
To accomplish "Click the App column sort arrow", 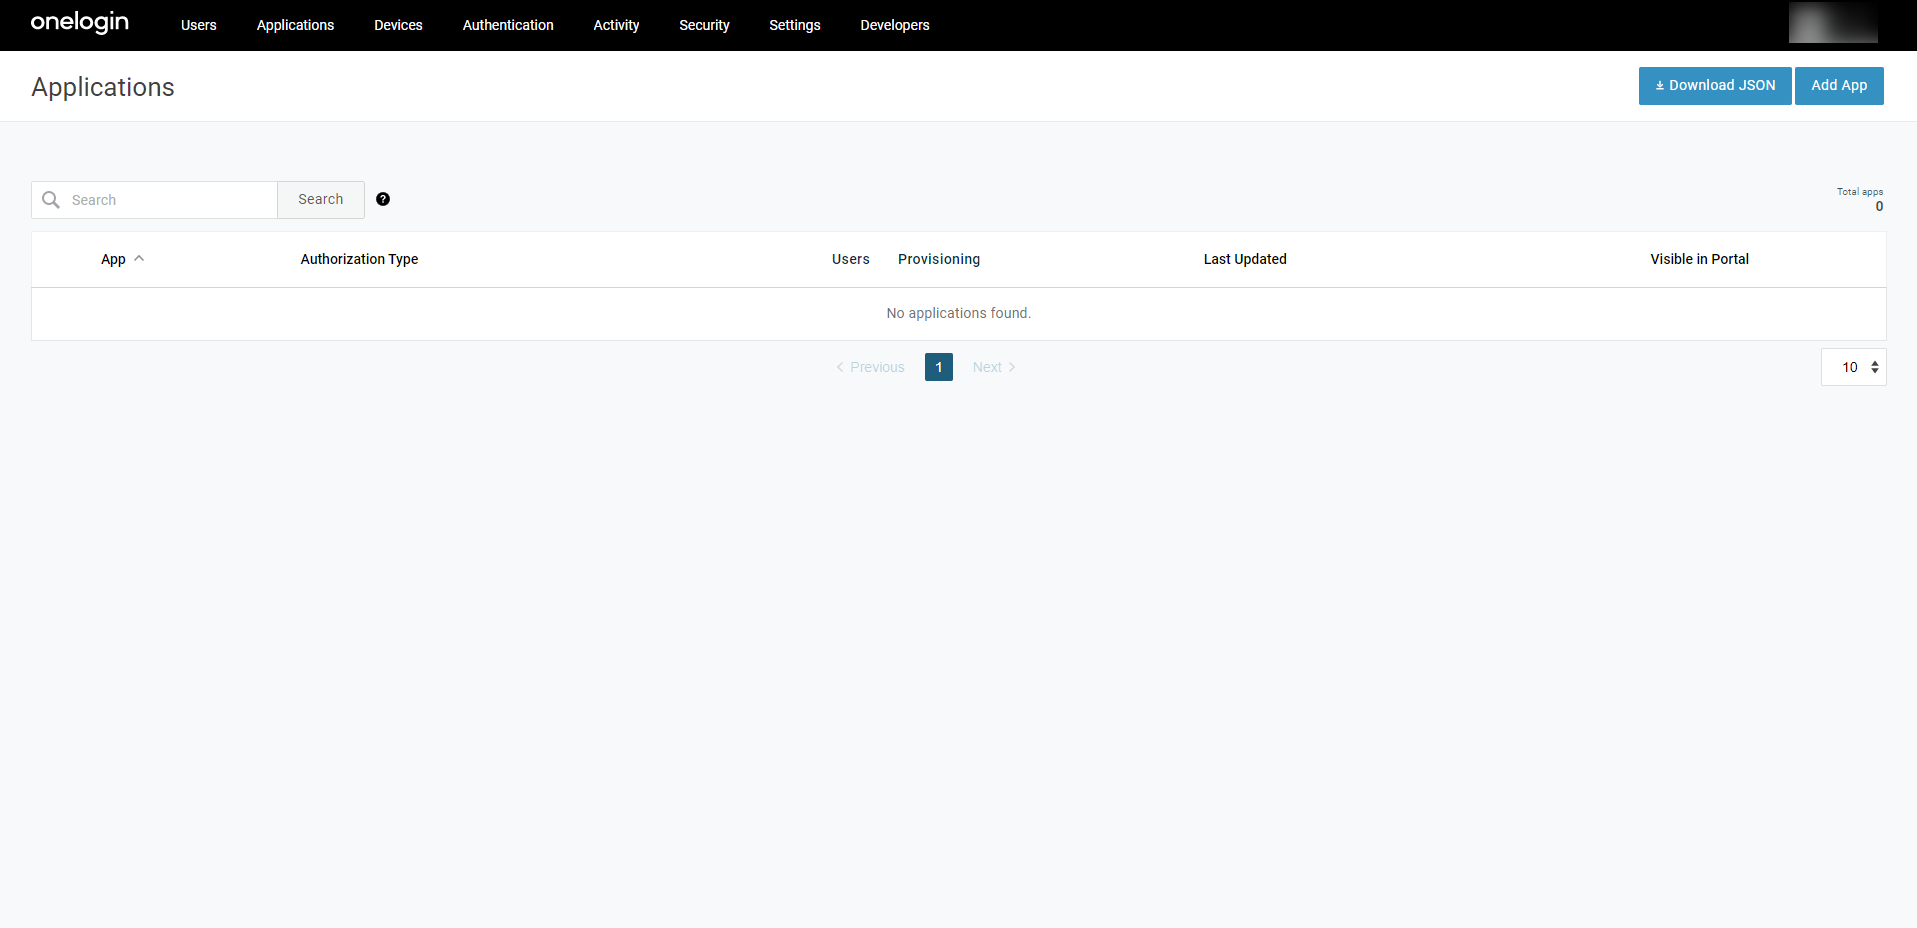I will (139, 258).
